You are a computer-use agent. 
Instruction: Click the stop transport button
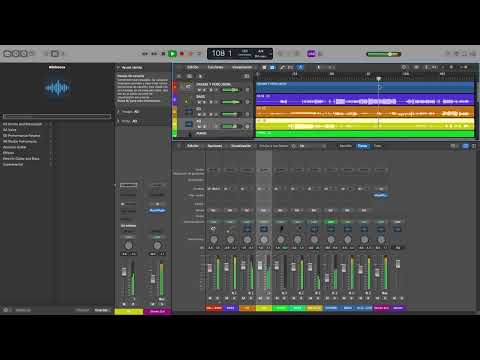(163, 53)
